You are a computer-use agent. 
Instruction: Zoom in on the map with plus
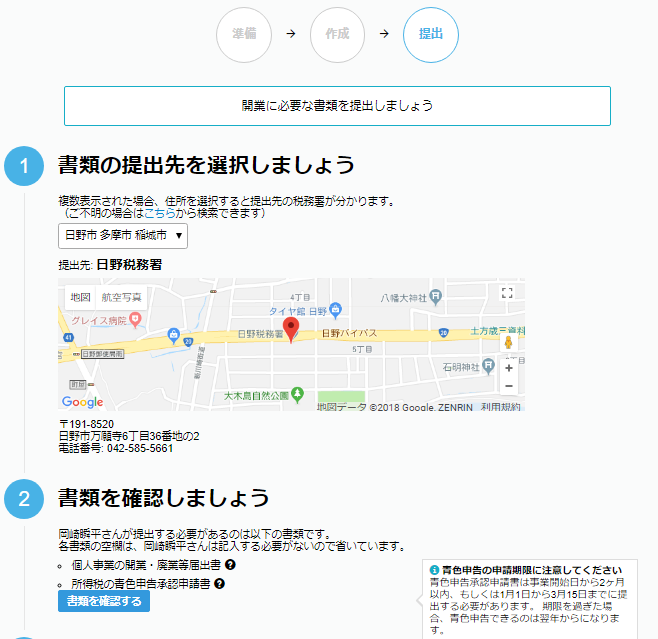509,367
